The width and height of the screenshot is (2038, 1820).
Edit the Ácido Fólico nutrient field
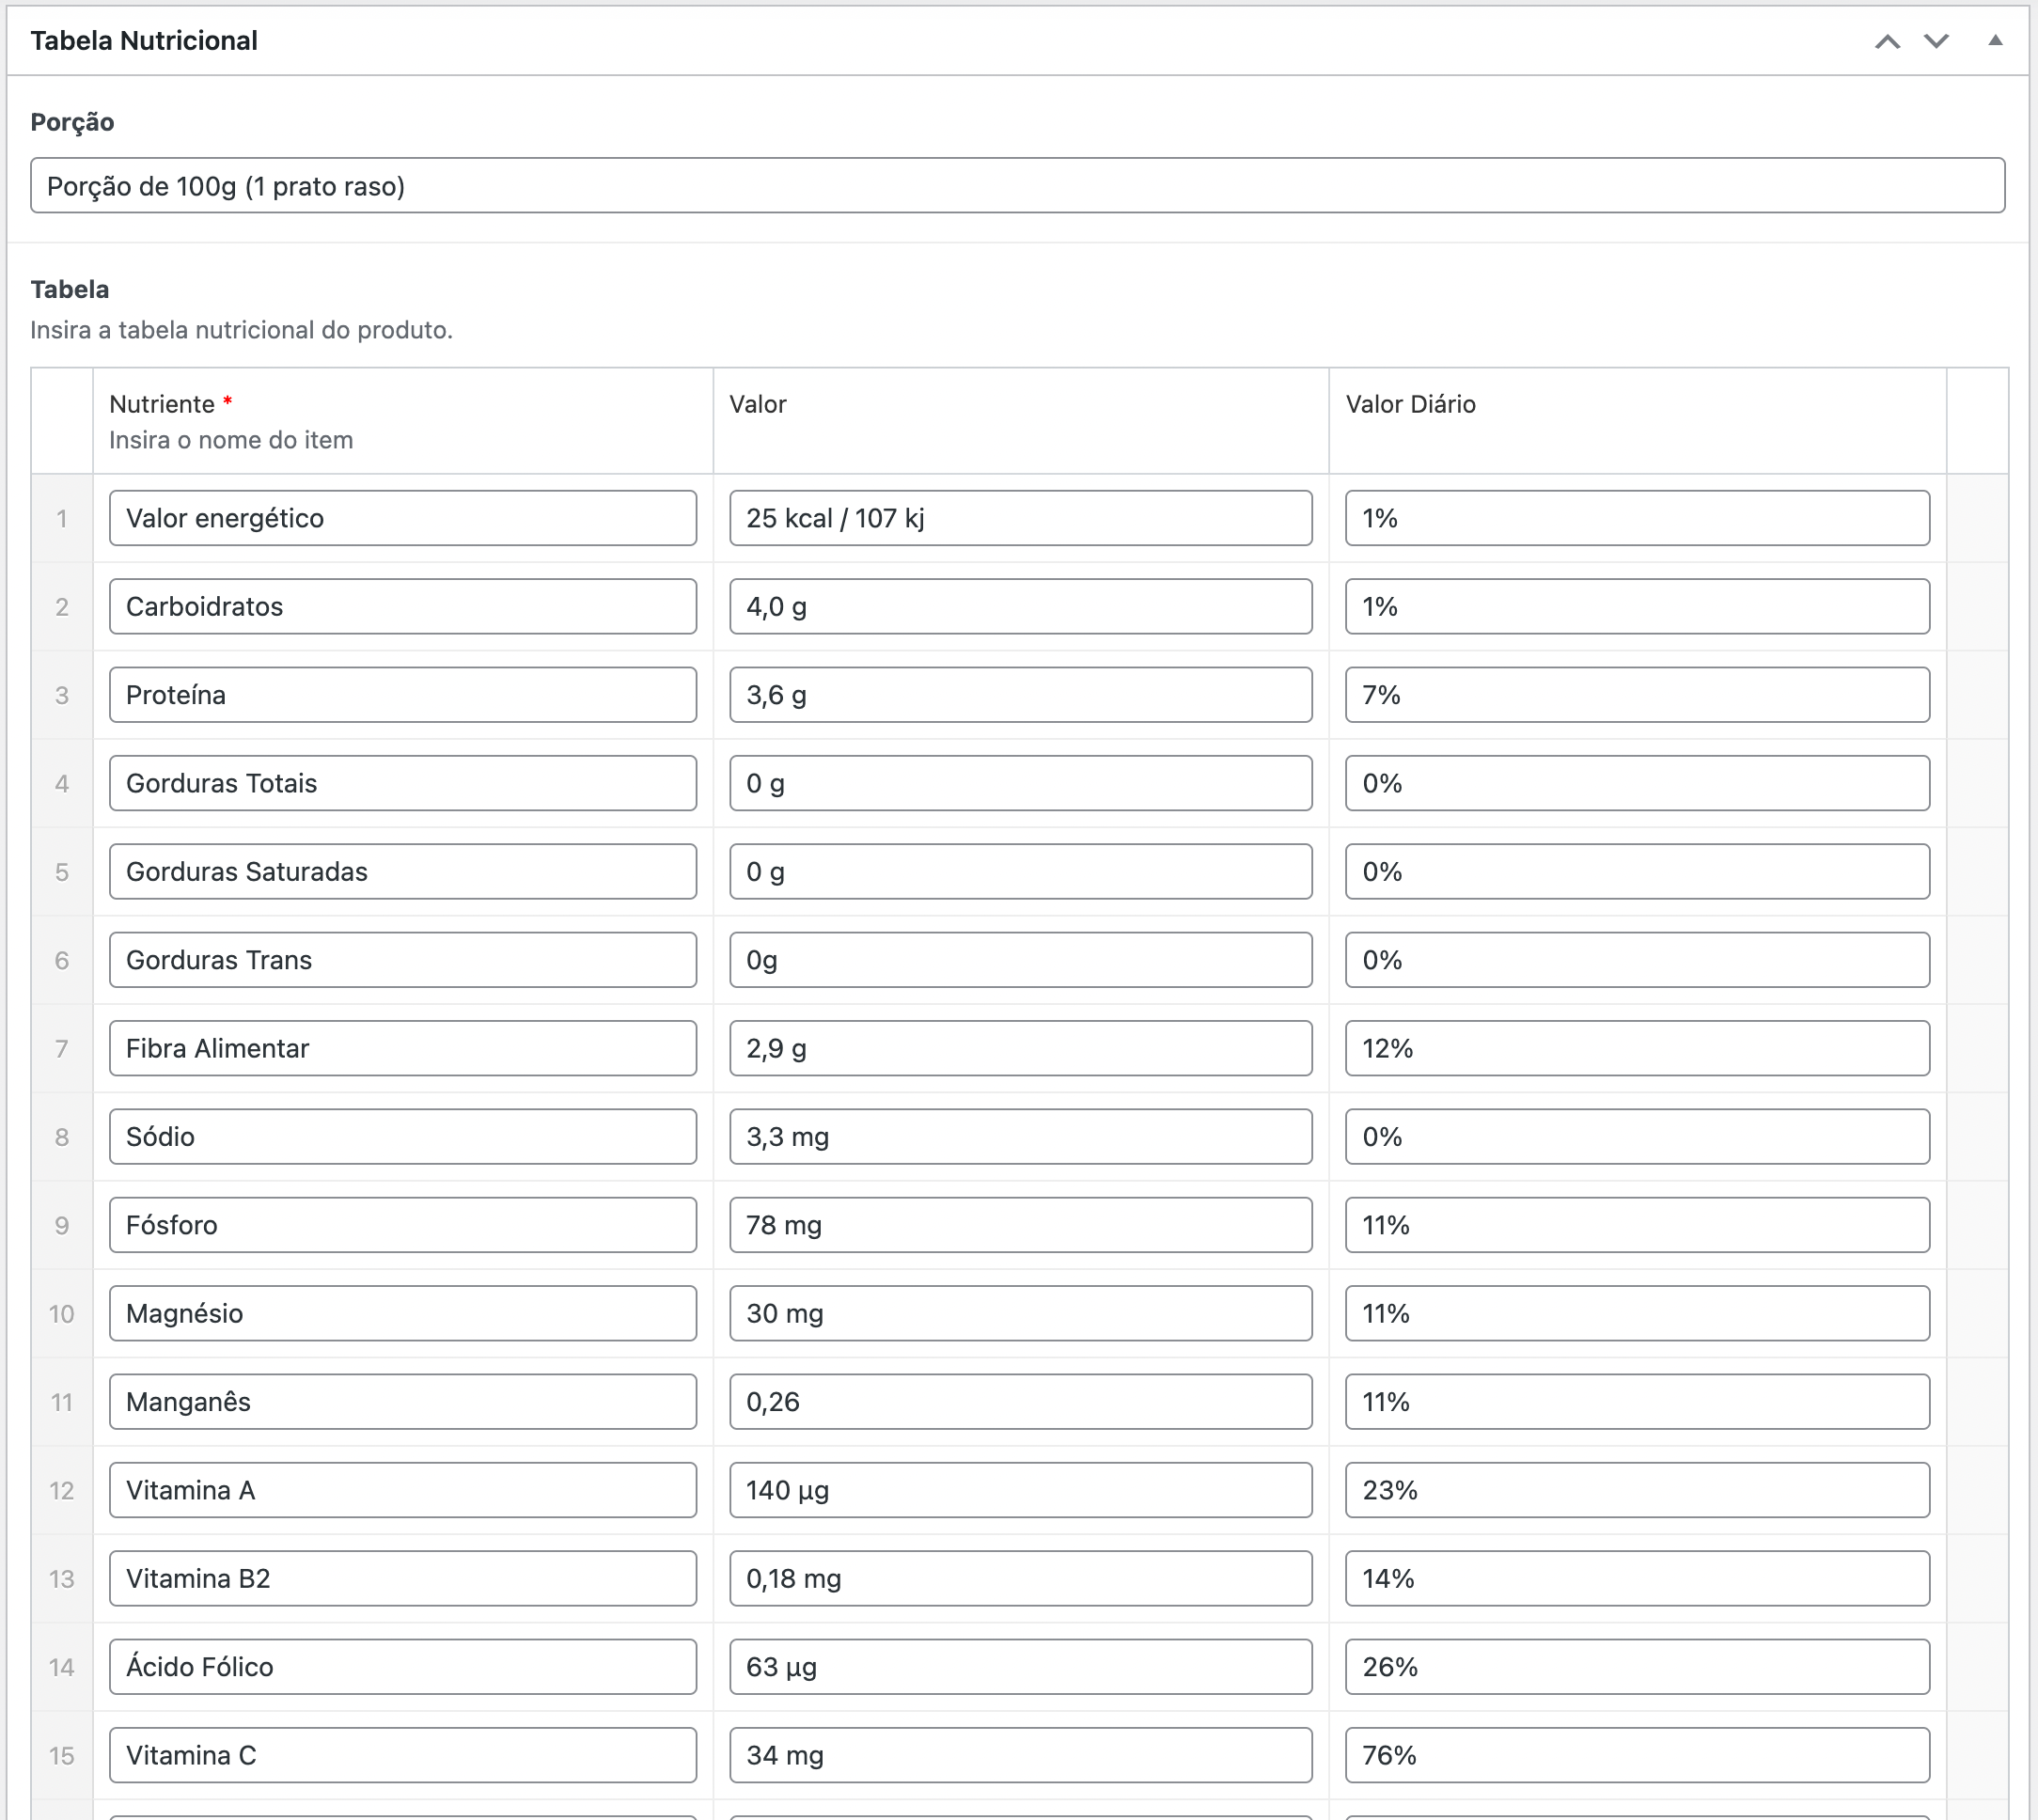point(402,1667)
